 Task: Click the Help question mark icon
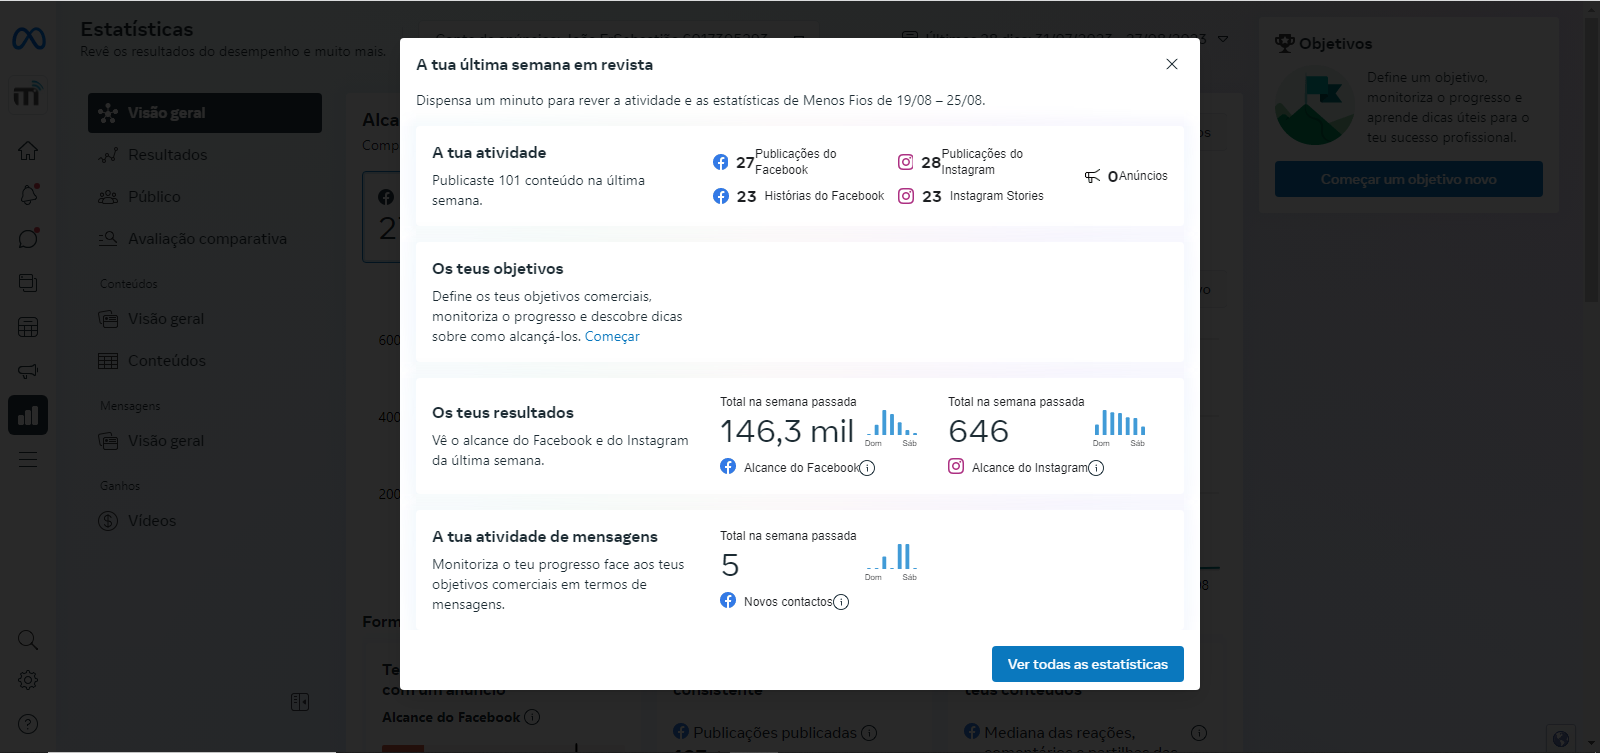point(28,724)
